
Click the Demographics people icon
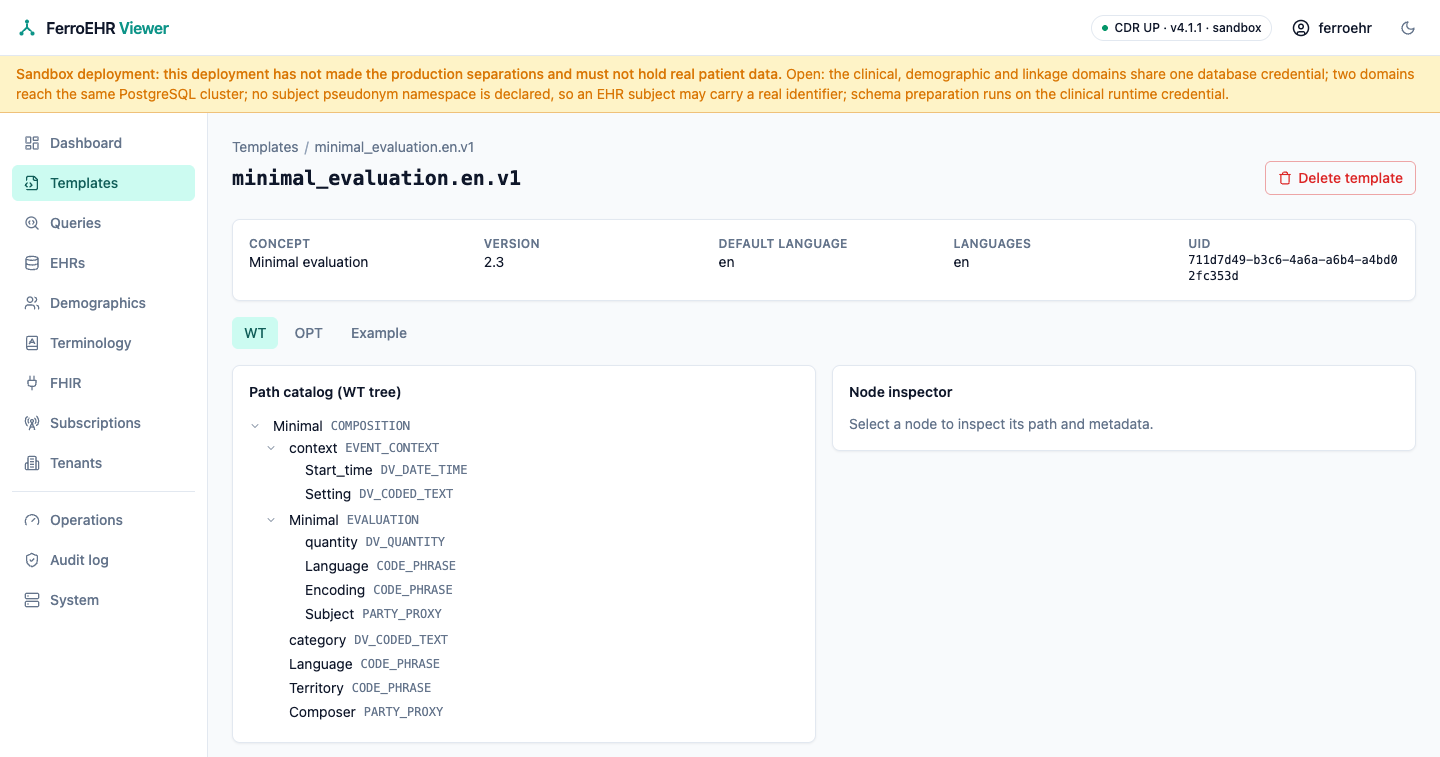[x=32, y=303]
